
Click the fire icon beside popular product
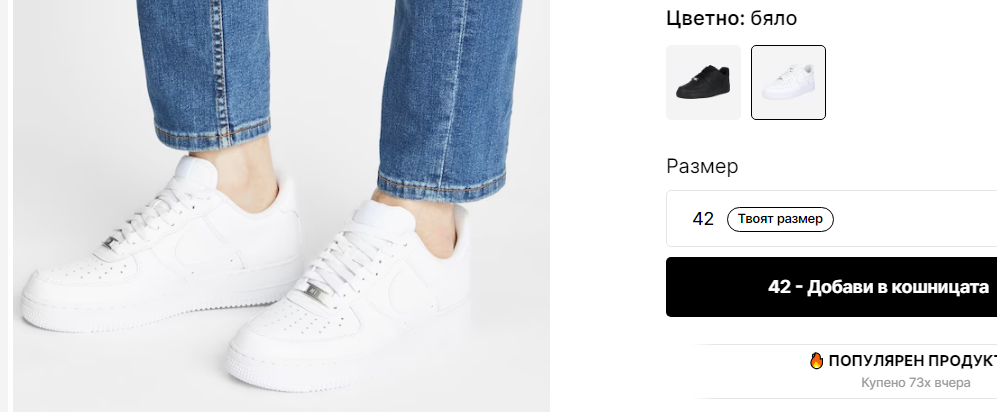816,361
